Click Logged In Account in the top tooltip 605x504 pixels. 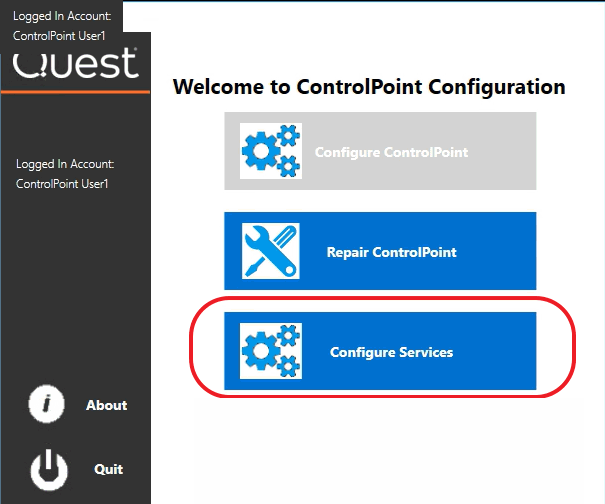pyautogui.click(x=61, y=15)
